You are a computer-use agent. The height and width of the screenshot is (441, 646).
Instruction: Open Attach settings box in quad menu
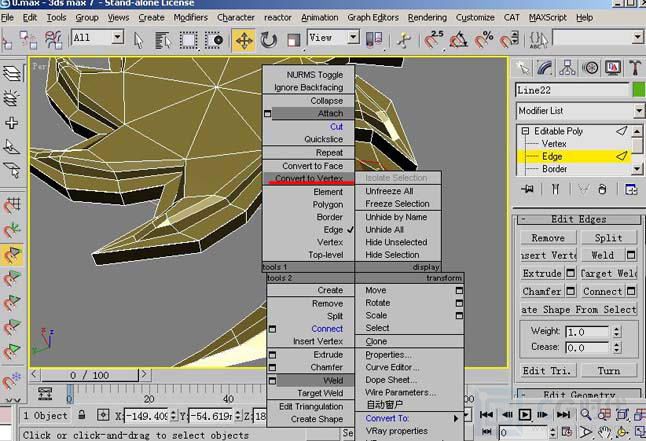(x=267, y=113)
